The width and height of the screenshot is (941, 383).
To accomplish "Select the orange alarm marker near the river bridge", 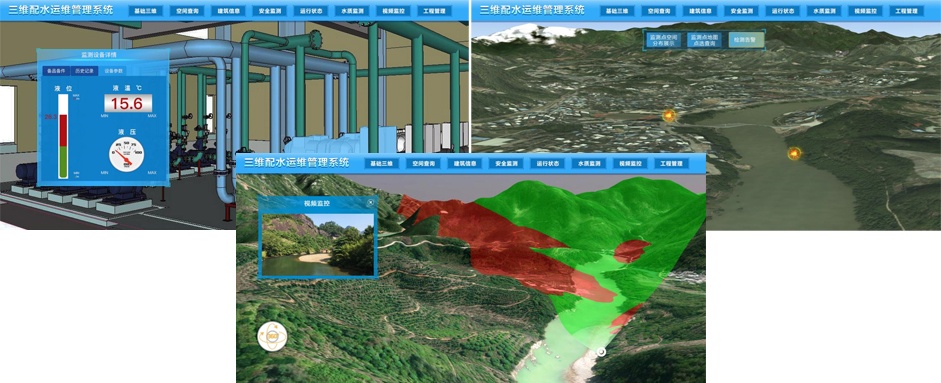I will tap(669, 115).
